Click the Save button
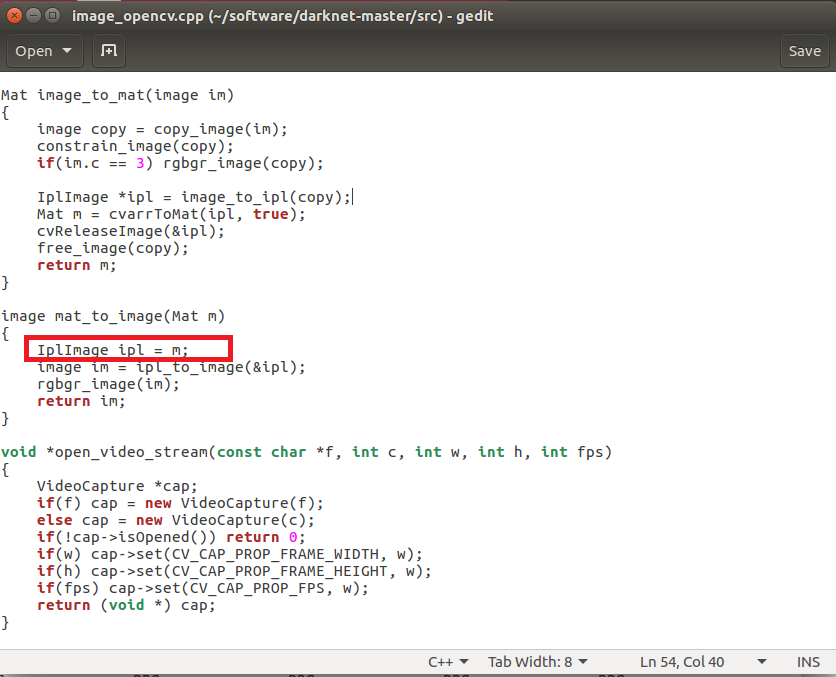This screenshot has width=836, height=677. pyautogui.click(x=804, y=50)
